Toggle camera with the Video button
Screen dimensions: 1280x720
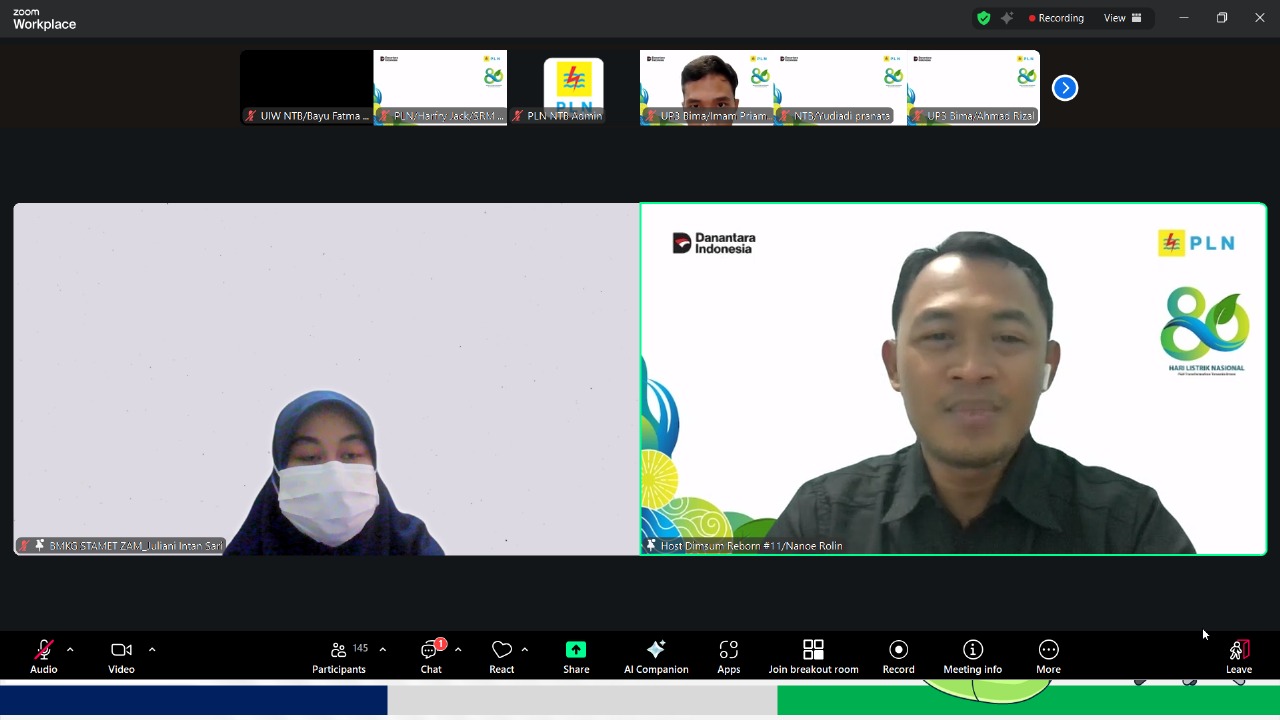[121, 656]
